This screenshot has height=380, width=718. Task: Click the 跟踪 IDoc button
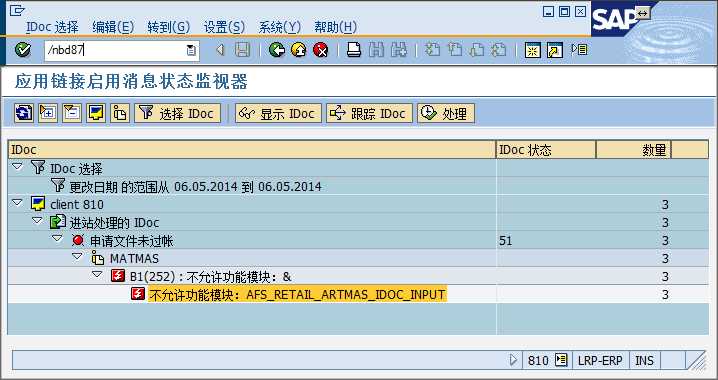coord(369,113)
